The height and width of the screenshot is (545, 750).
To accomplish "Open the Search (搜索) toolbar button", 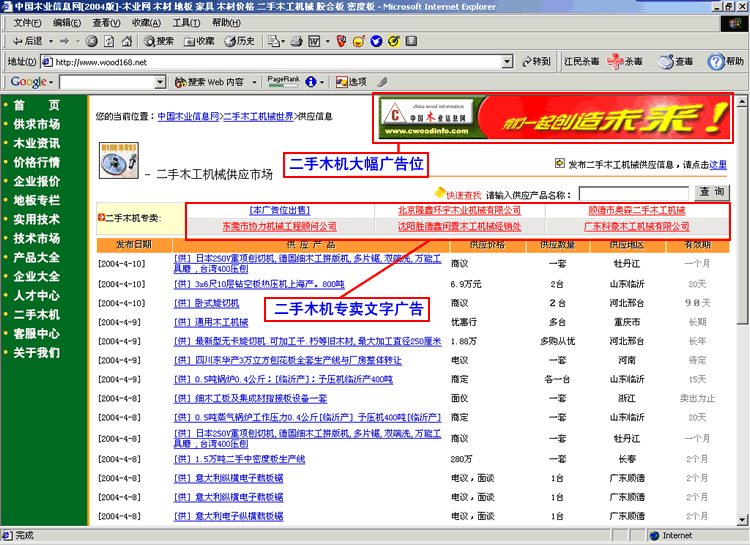I will pos(158,41).
